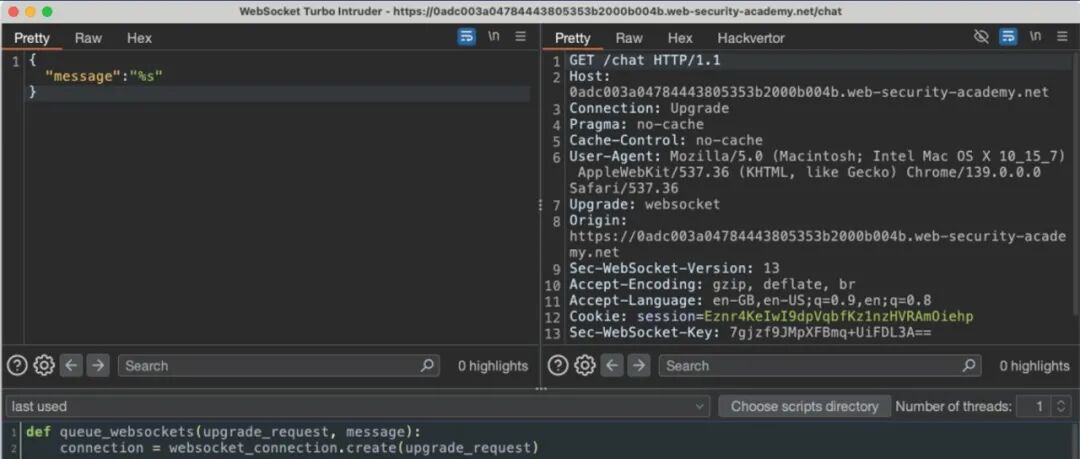Open help icon under request editor
The width and height of the screenshot is (1080, 459).
558,365
